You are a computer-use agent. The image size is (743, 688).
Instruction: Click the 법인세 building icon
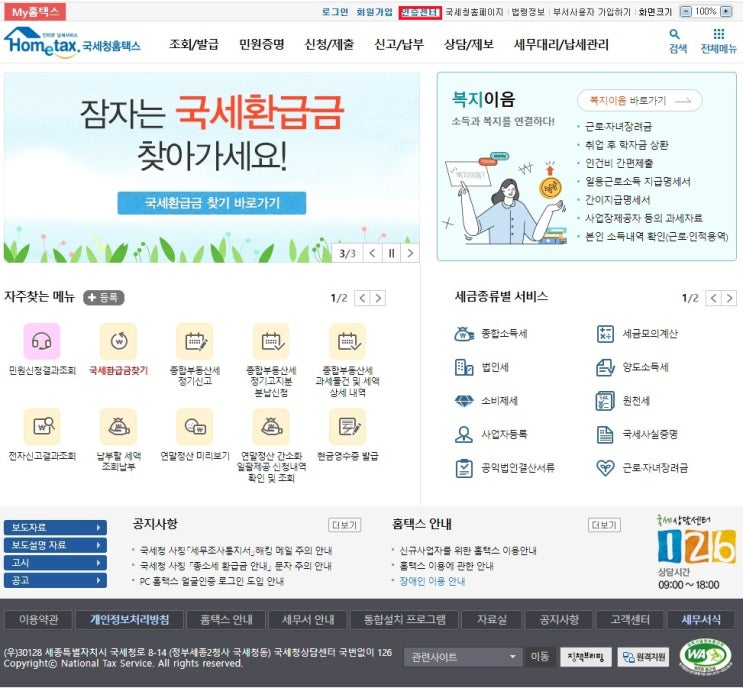[x=464, y=367]
